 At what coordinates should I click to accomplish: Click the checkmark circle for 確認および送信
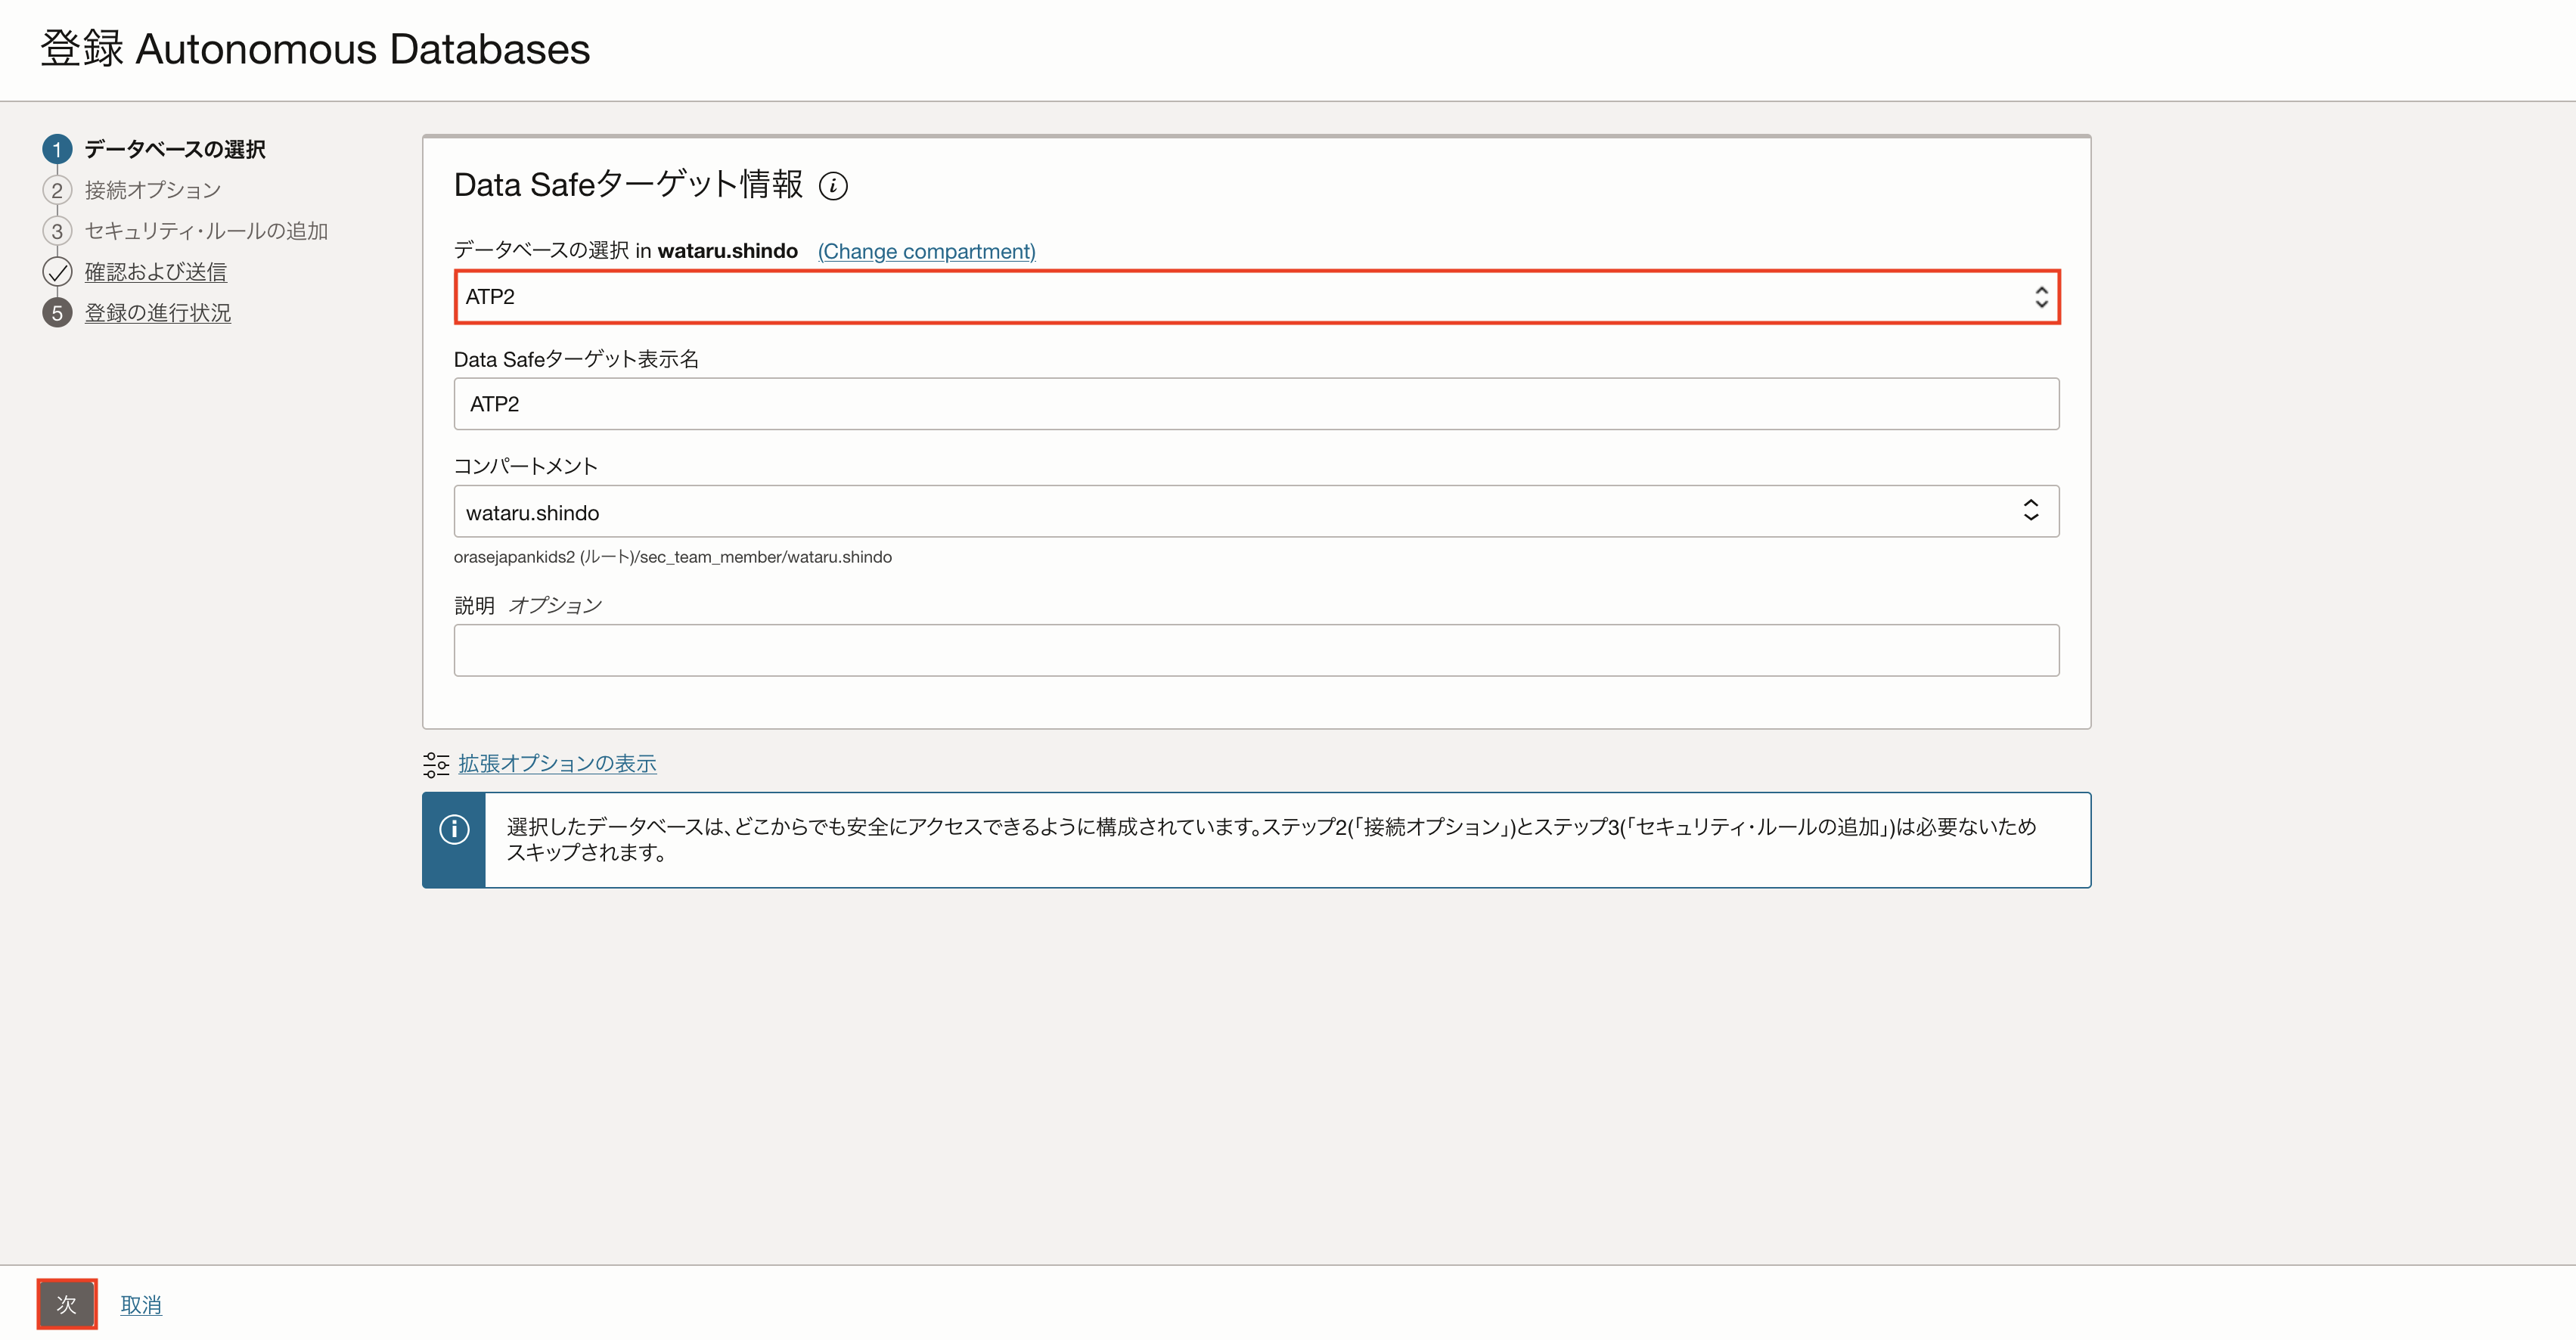[57, 271]
